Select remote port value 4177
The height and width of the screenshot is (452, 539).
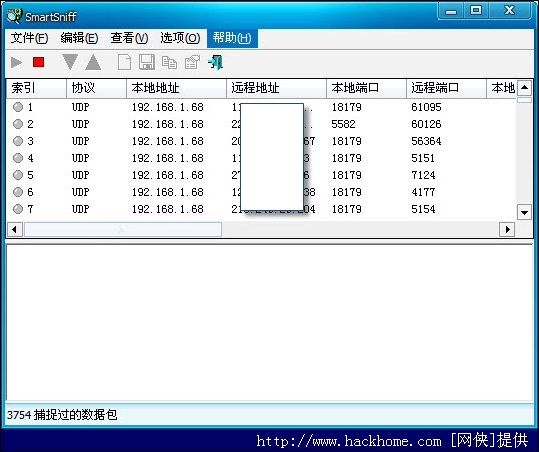pyautogui.click(x=423, y=192)
